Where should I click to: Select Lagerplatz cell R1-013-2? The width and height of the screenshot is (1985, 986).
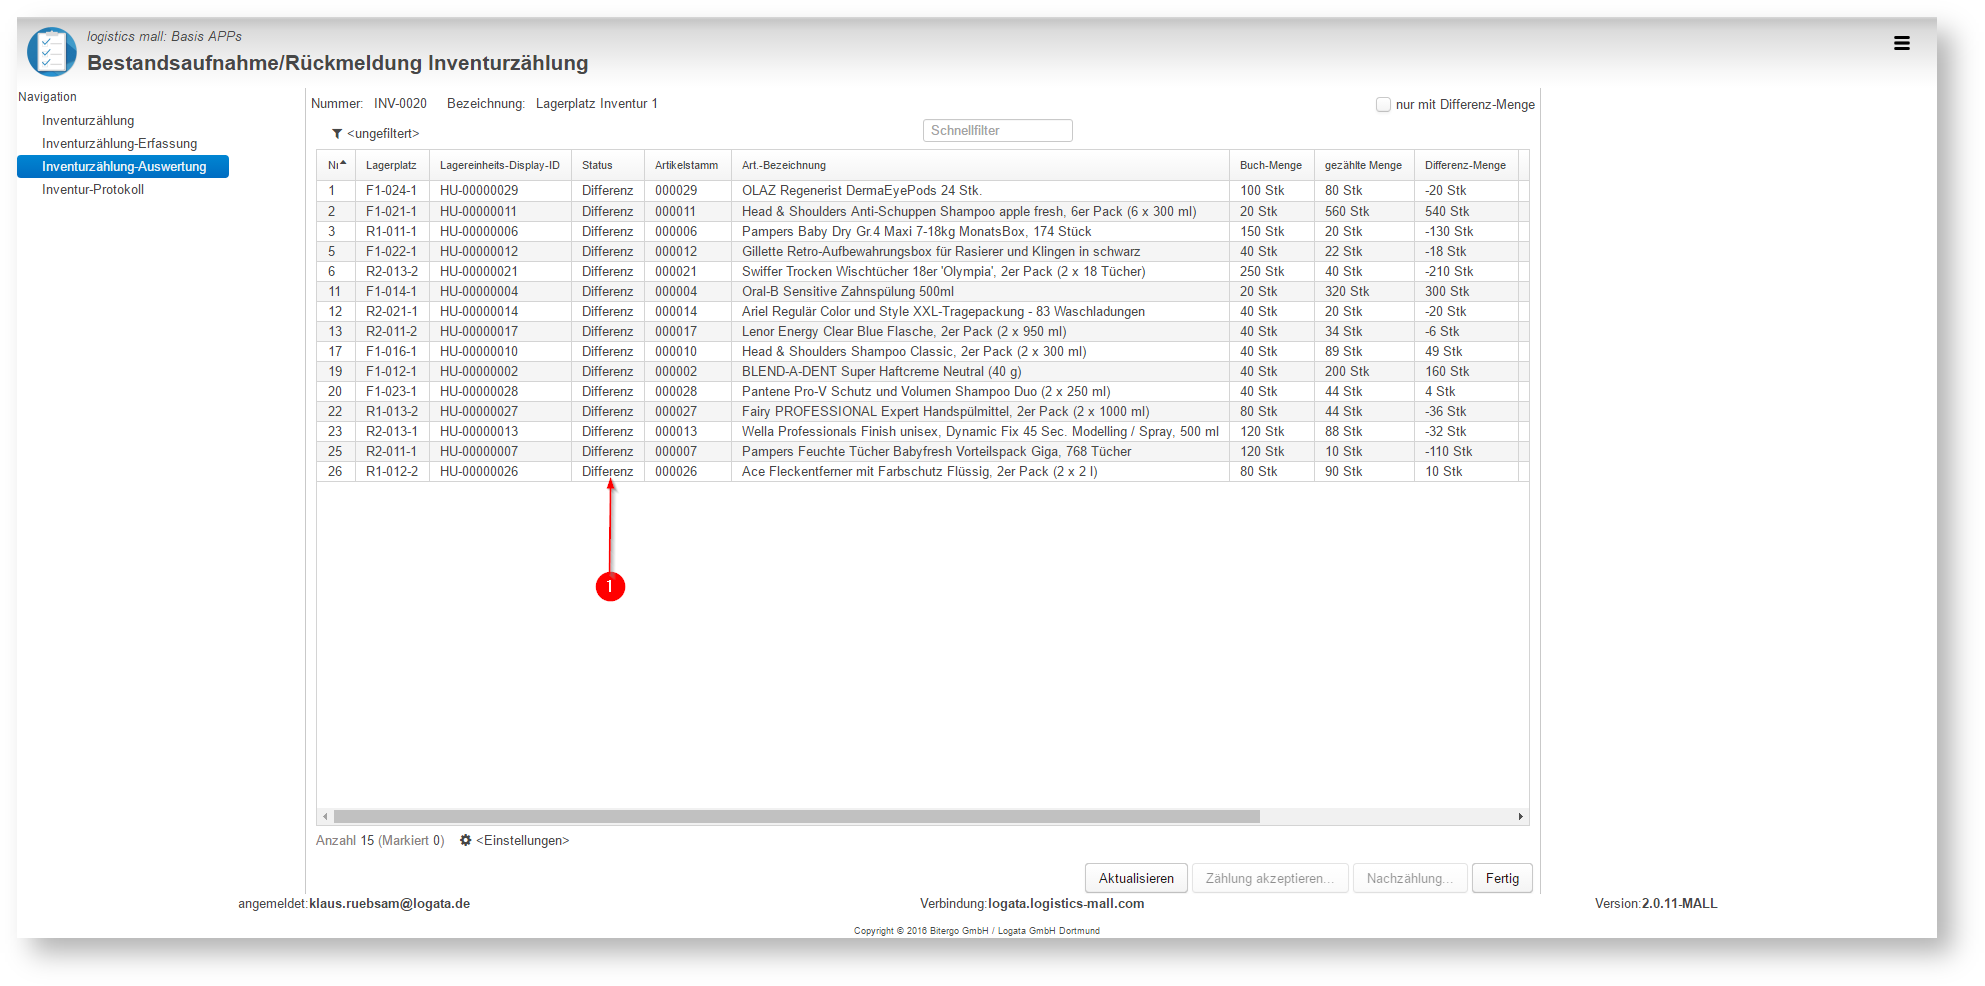coord(392,412)
